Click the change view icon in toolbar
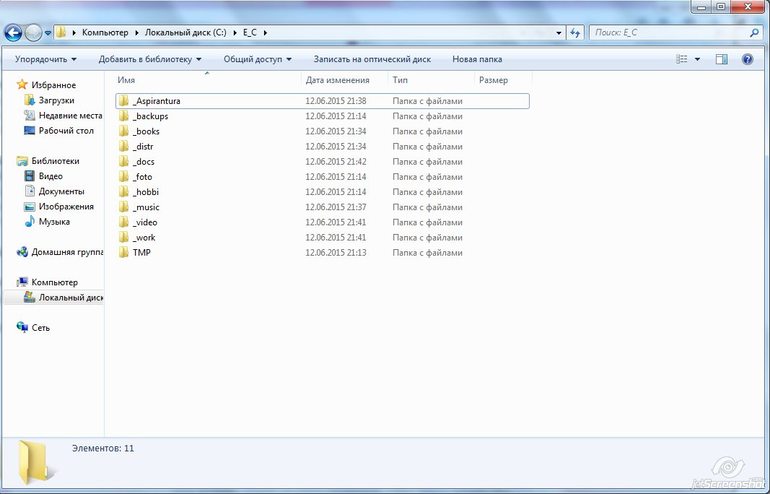This screenshot has width=770, height=494. pyautogui.click(x=681, y=59)
